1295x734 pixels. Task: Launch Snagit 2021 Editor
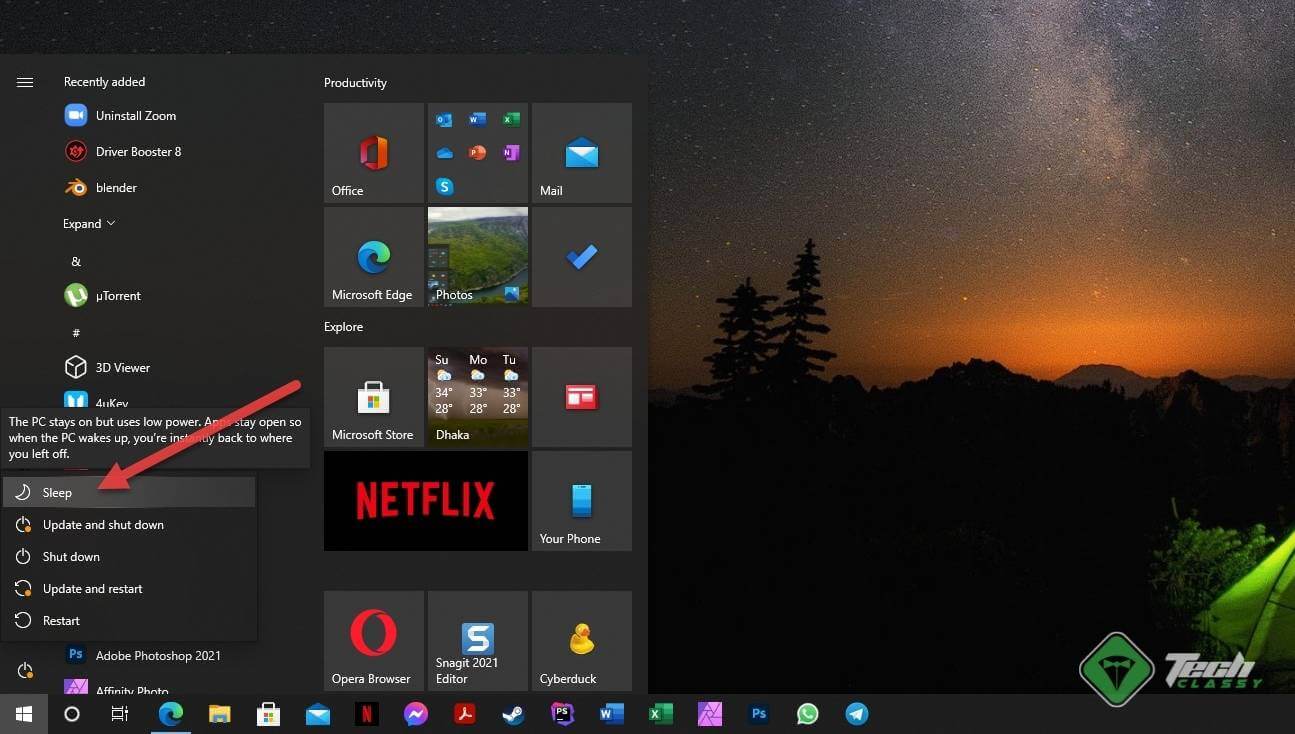477,640
